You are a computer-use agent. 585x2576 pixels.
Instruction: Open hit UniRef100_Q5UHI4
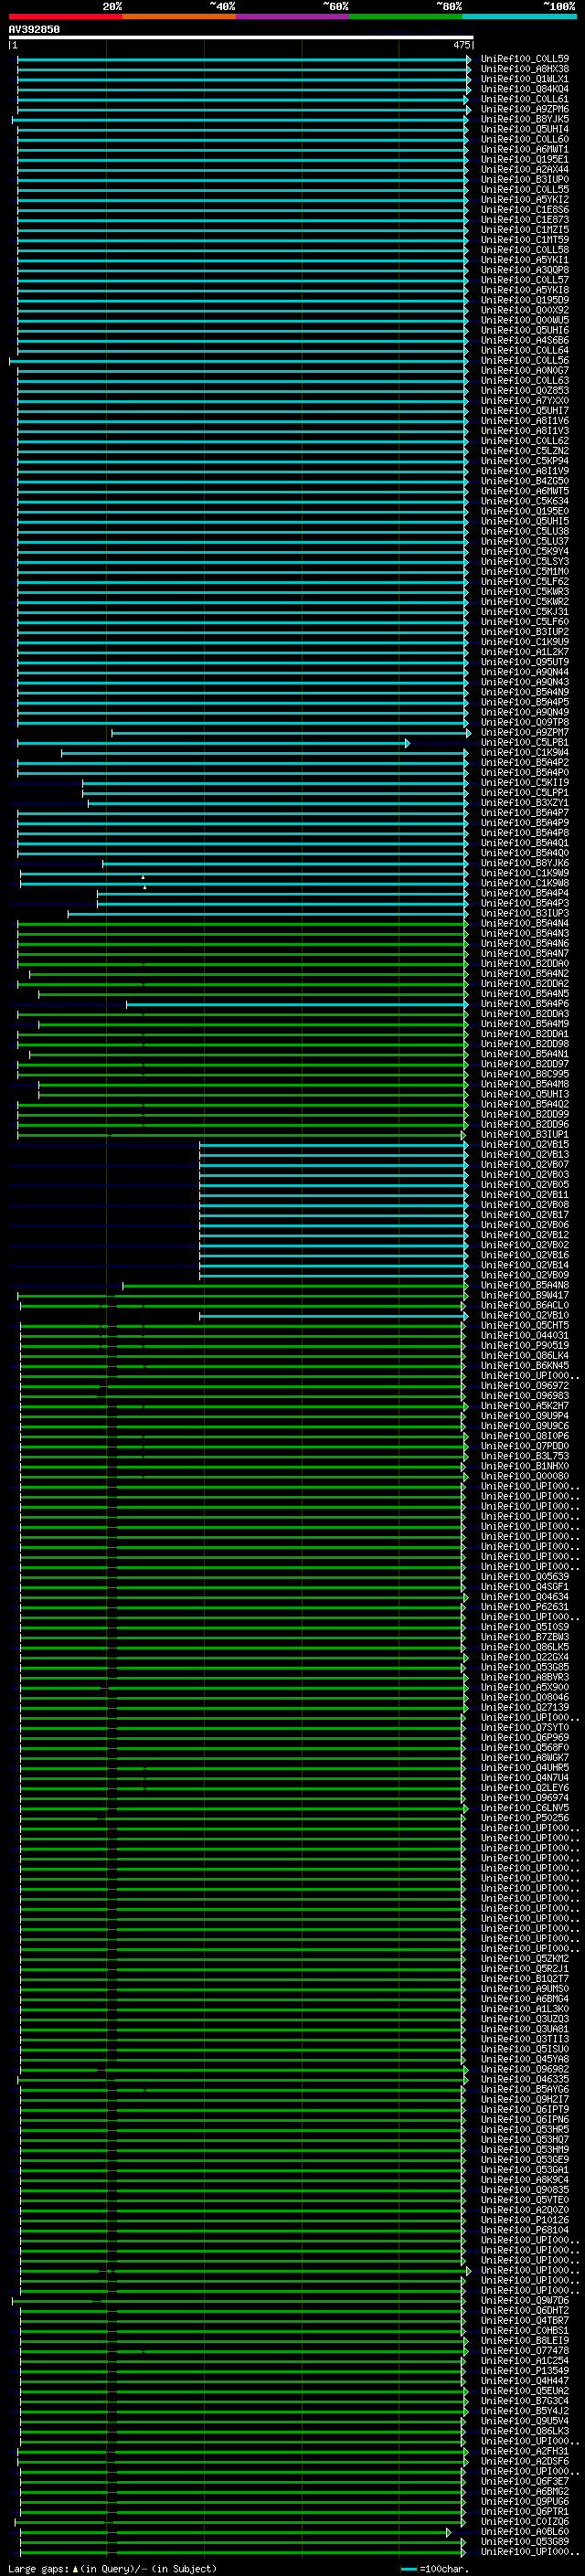525,129
